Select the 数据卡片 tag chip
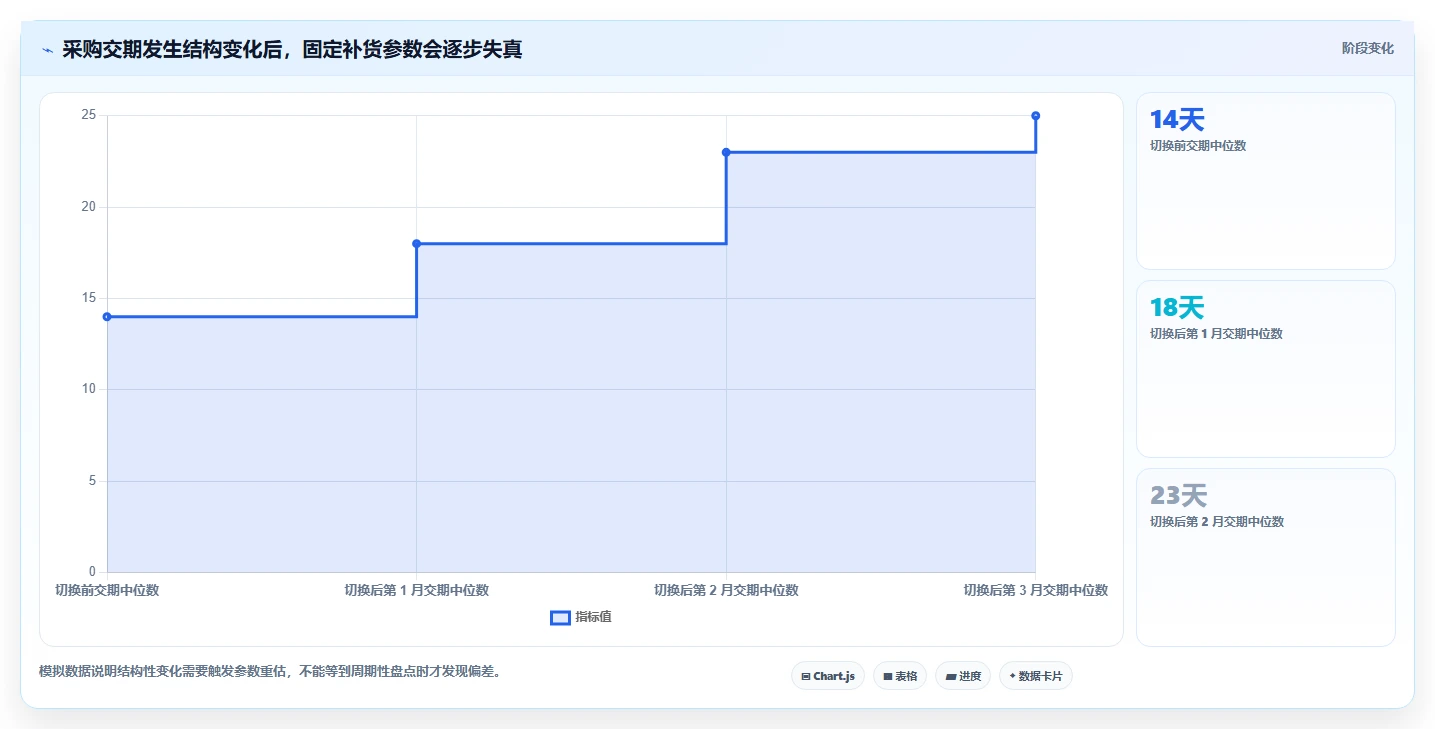Image resolution: width=1435 pixels, height=729 pixels. click(x=1036, y=676)
